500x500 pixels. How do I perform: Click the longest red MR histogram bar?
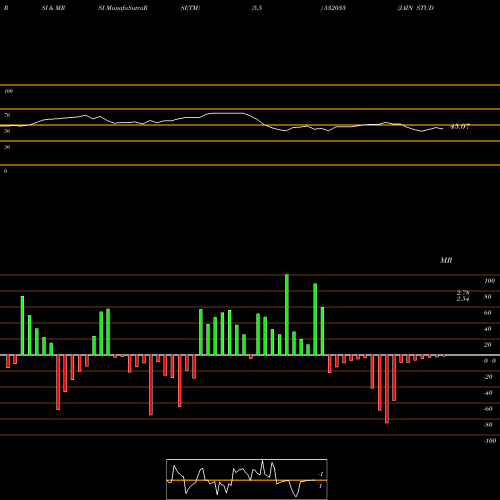coord(387,389)
